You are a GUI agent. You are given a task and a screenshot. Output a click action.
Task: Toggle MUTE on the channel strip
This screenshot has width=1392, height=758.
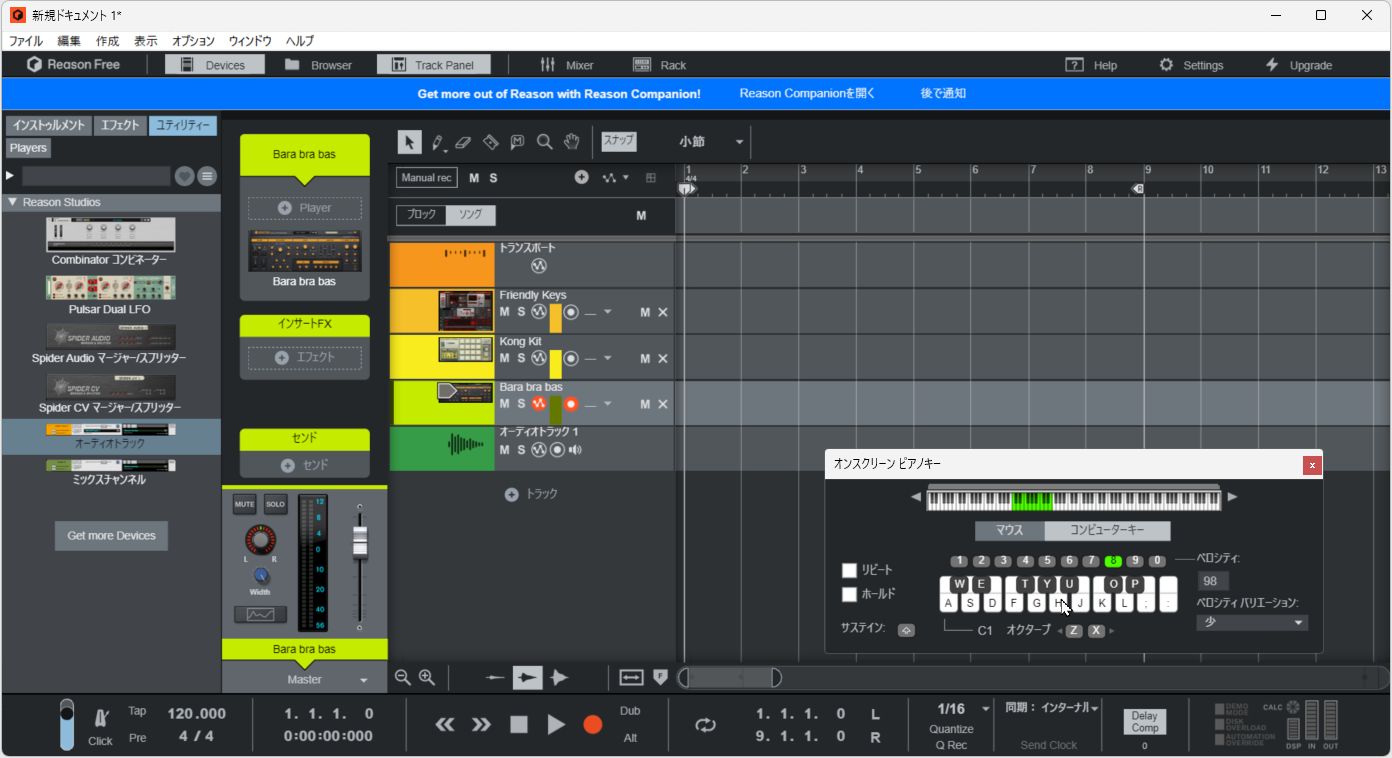(245, 504)
